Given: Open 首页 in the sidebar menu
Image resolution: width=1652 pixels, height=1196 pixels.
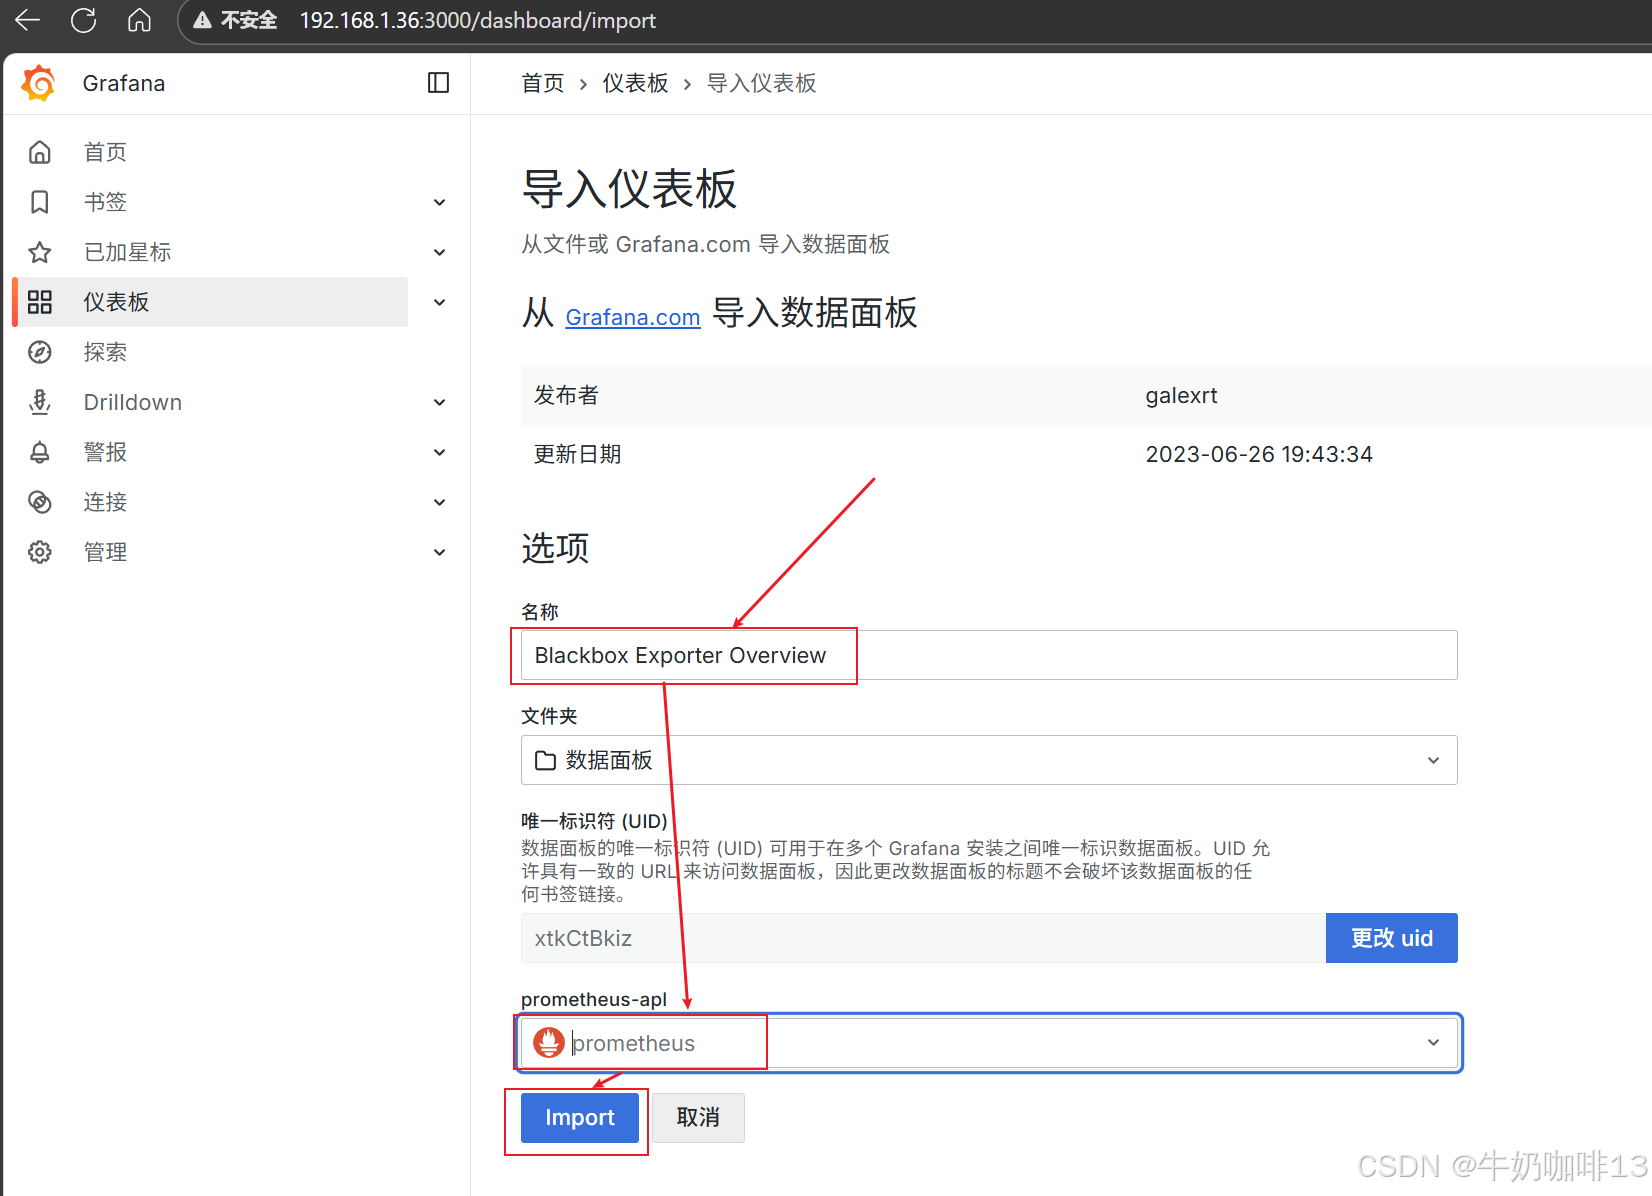Looking at the screenshot, I should 105,152.
